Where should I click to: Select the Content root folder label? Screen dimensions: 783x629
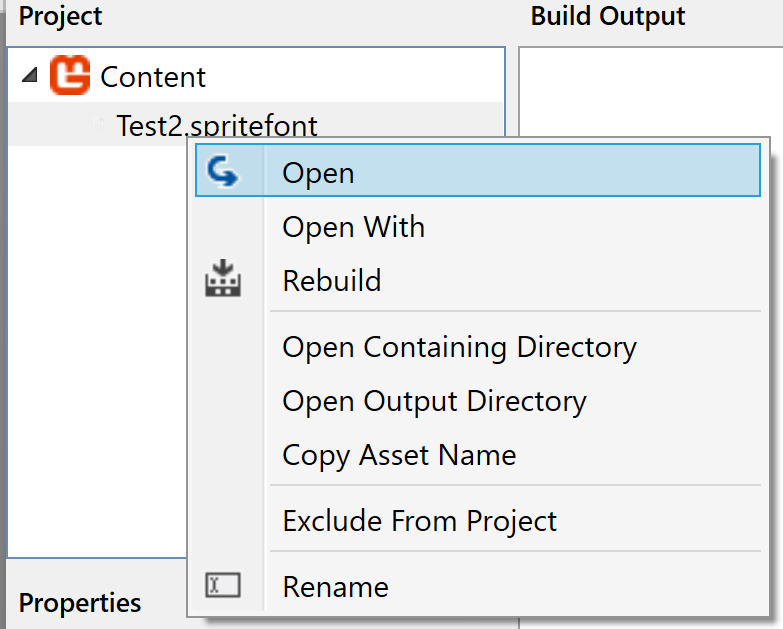pos(153,77)
